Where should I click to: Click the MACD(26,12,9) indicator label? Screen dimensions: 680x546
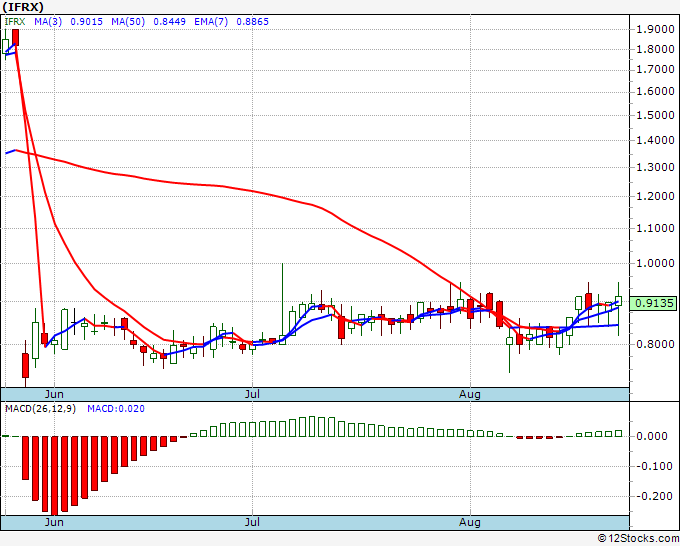point(40,409)
